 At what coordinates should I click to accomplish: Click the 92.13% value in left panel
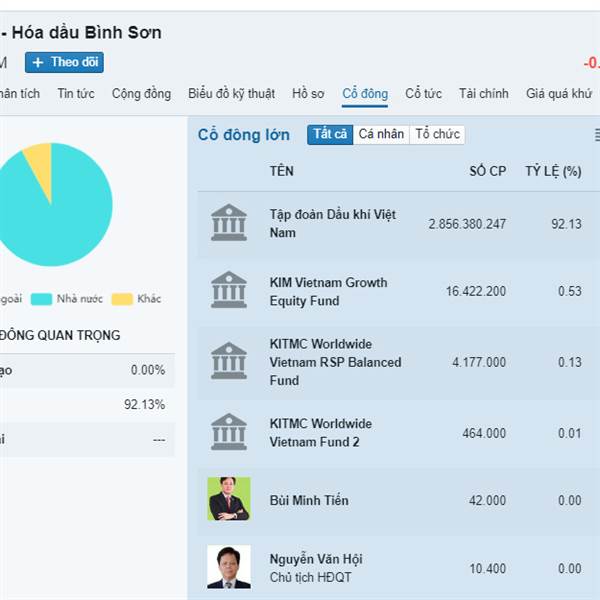click(x=144, y=404)
